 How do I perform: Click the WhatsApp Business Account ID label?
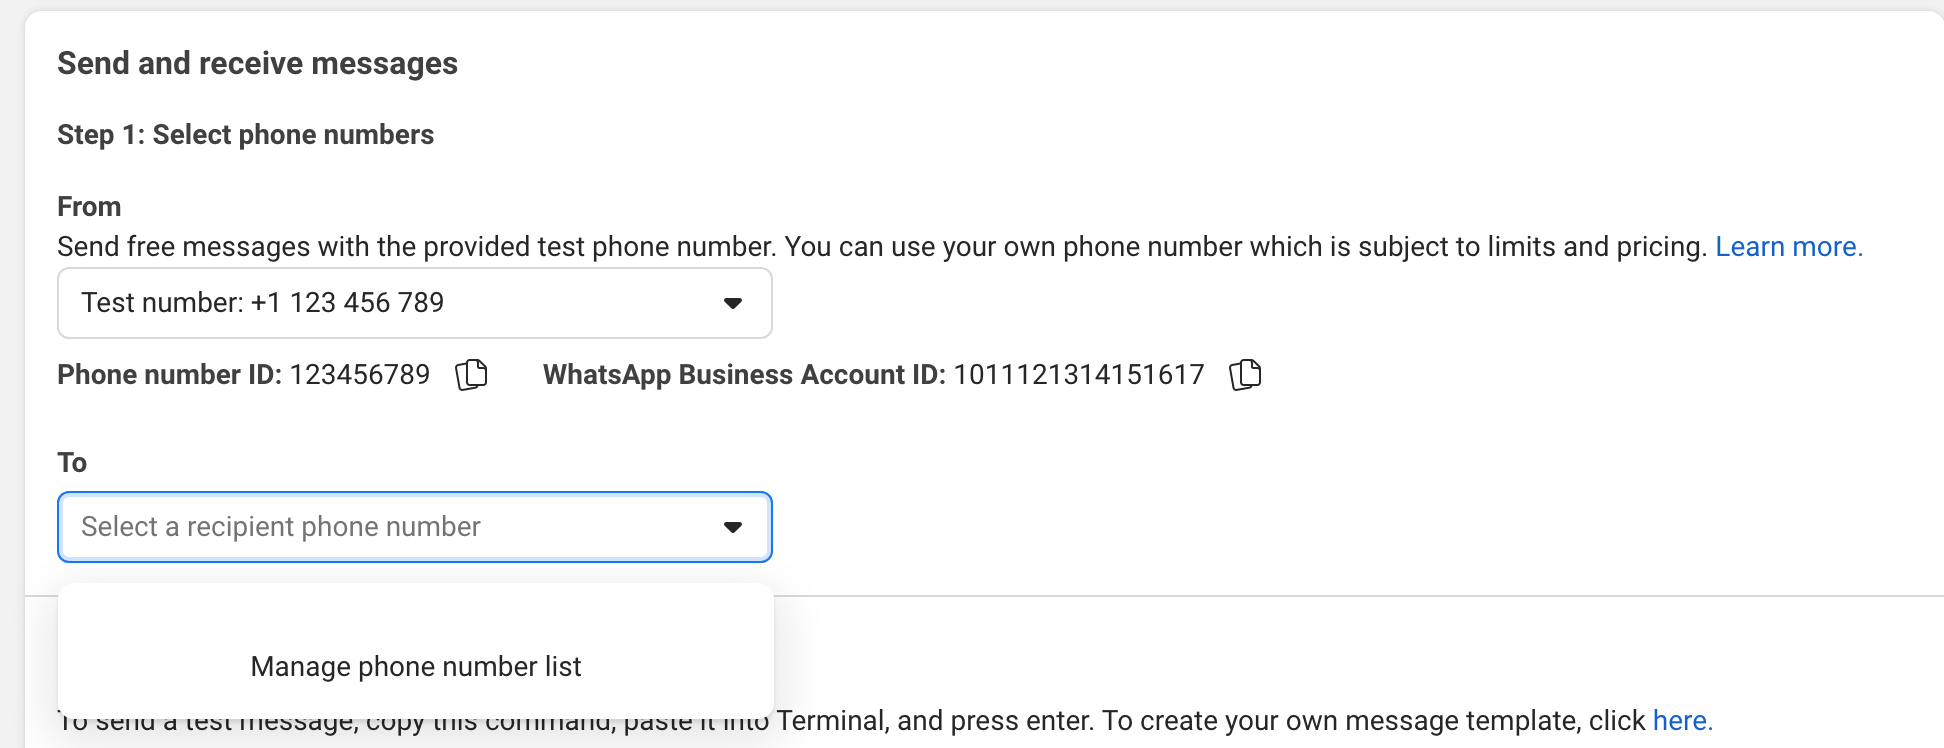click(x=743, y=375)
